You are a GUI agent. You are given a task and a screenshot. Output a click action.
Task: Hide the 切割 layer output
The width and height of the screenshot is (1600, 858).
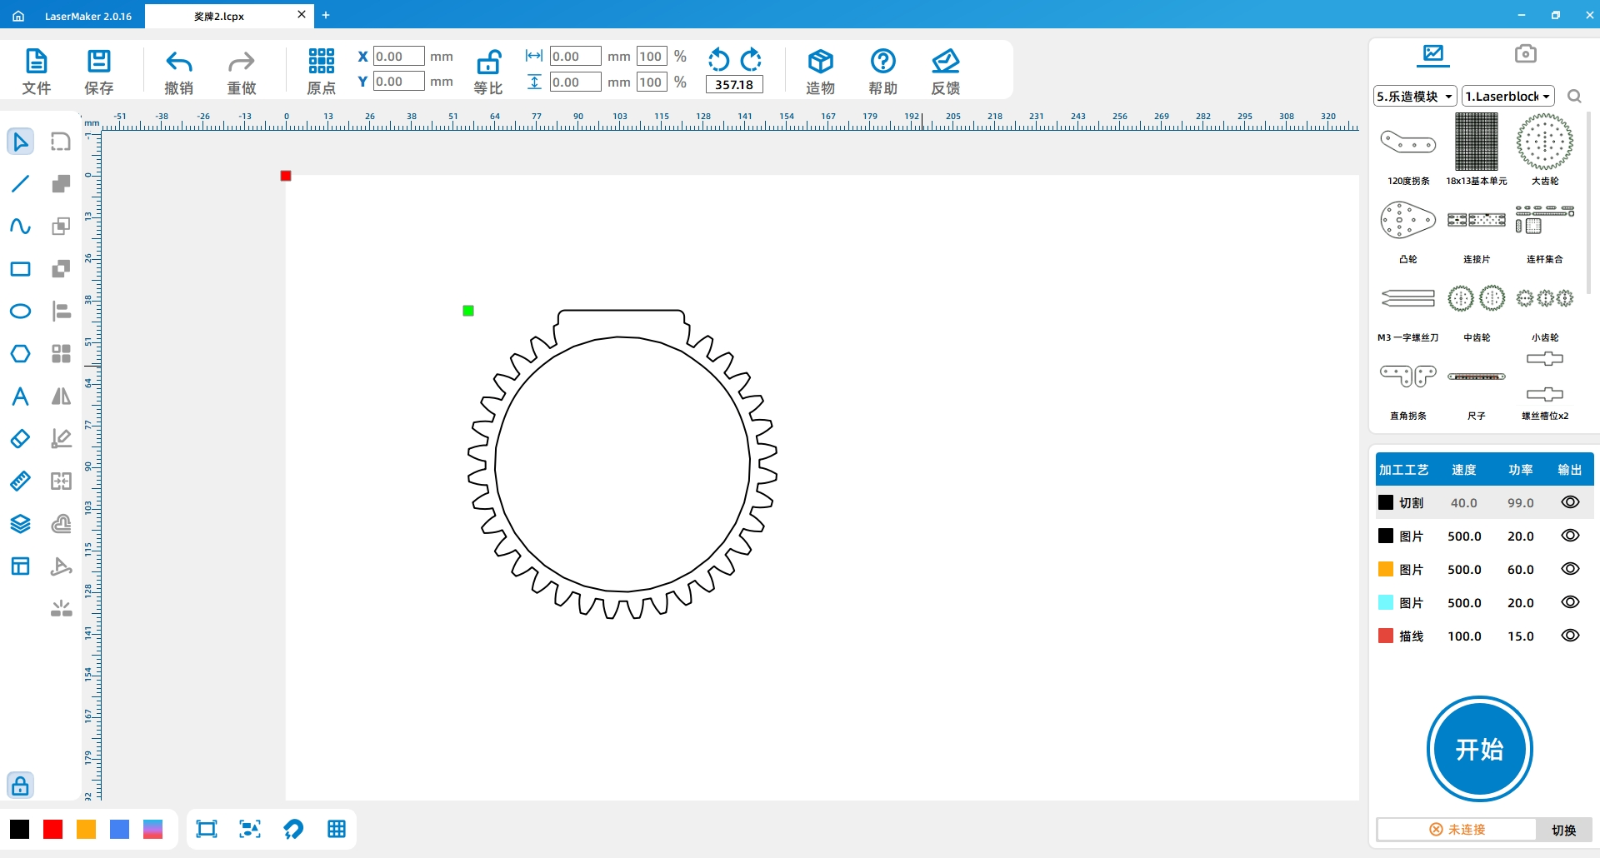tap(1570, 503)
